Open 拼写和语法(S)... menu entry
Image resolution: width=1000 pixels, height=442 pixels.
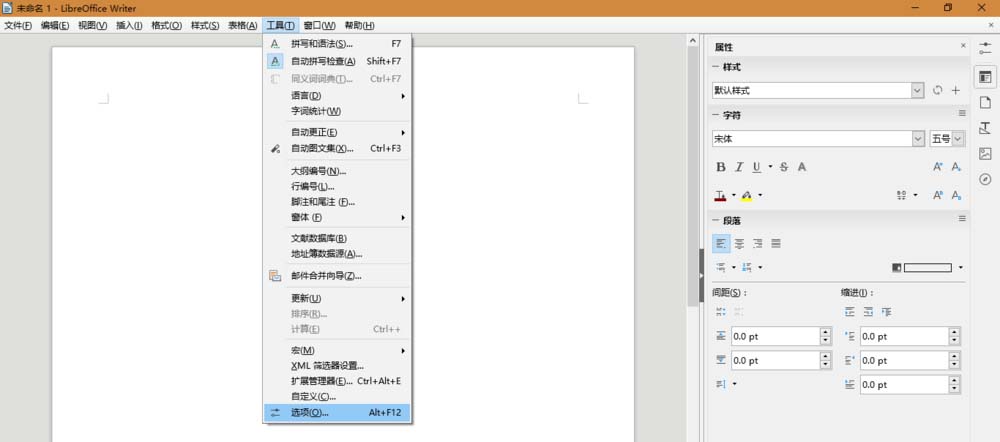pyautogui.click(x=337, y=44)
